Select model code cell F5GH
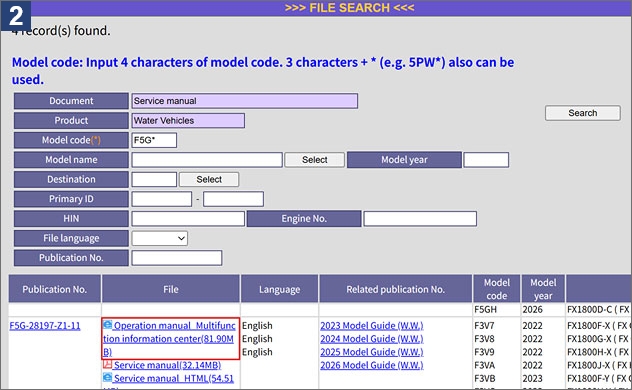This screenshot has height=390, width=632. tap(485, 309)
